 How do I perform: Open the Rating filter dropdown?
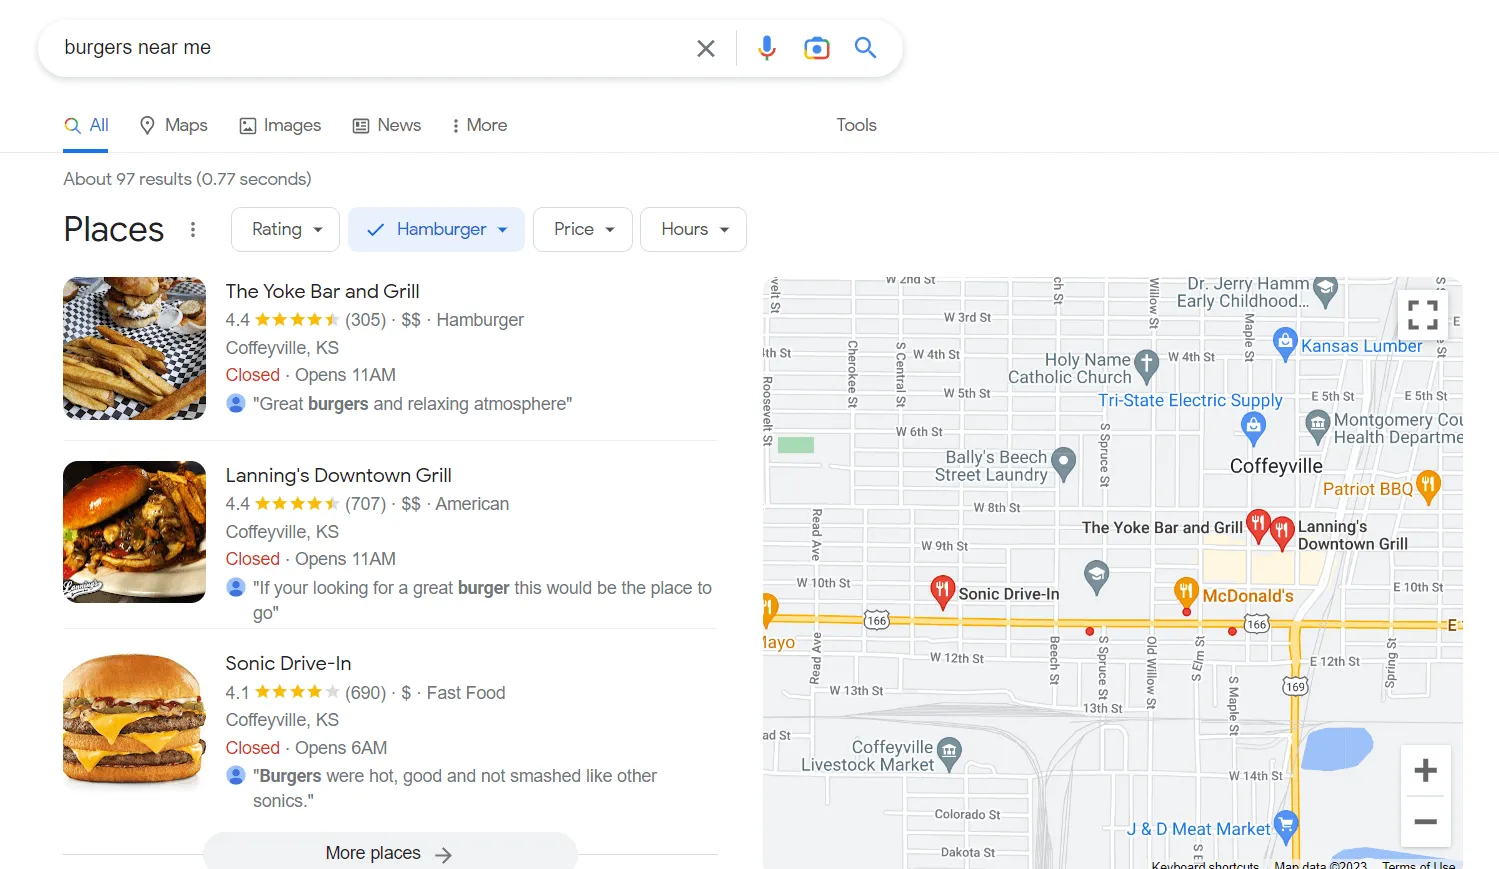tap(285, 229)
